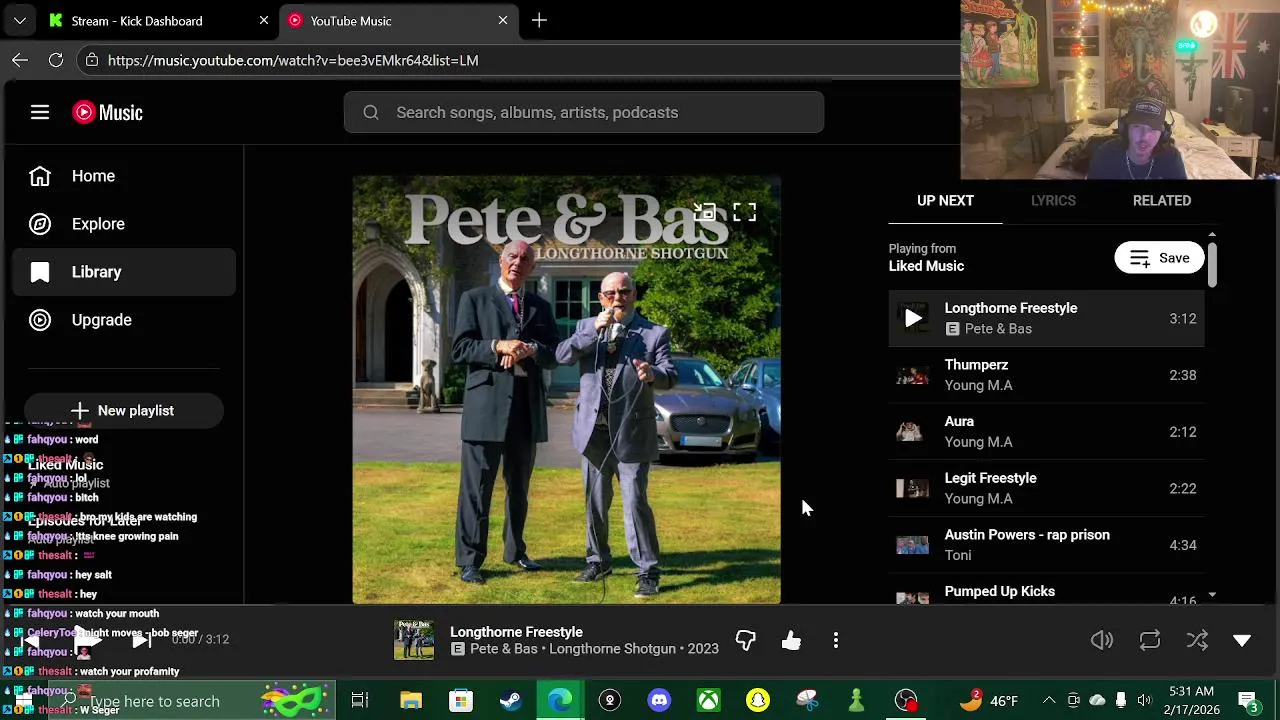Open Xbox app from the taskbar
Screen dimensions: 1280x720
pyautogui.click(x=708, y=701)
